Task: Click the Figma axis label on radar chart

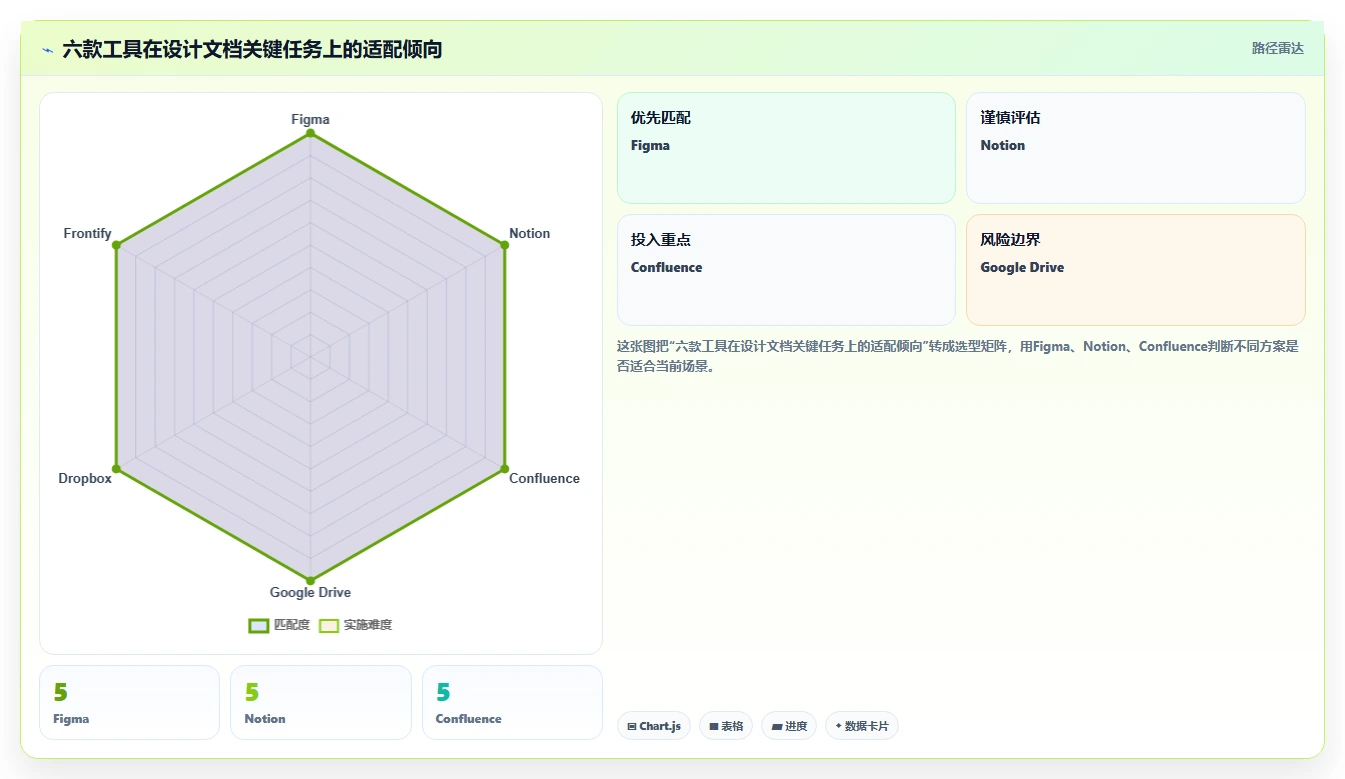Action: (x=310, y=119)
